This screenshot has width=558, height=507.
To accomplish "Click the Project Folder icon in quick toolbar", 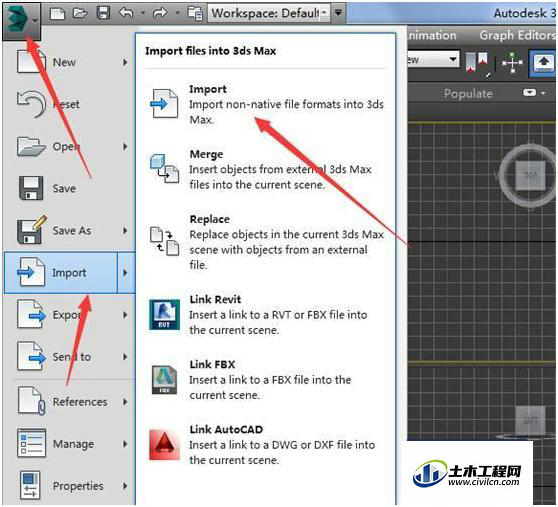I will [195, 13].
